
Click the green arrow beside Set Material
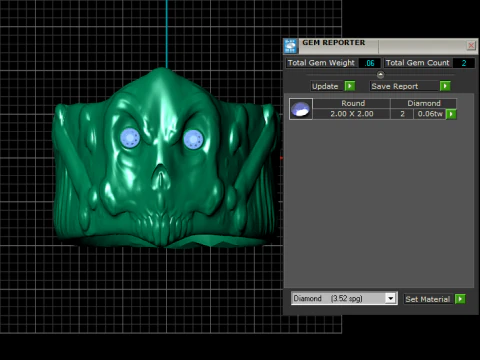460,299
